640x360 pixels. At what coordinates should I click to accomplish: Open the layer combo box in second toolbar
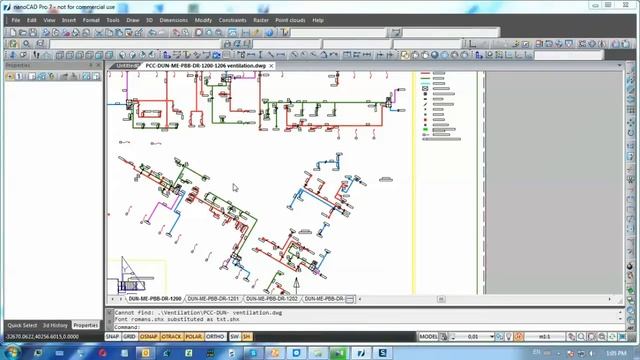click(134, 43)
